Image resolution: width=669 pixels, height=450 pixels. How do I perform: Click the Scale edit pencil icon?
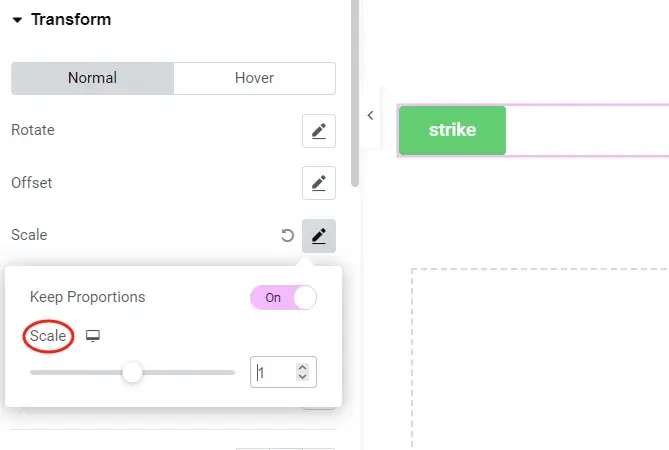[319, 236]
